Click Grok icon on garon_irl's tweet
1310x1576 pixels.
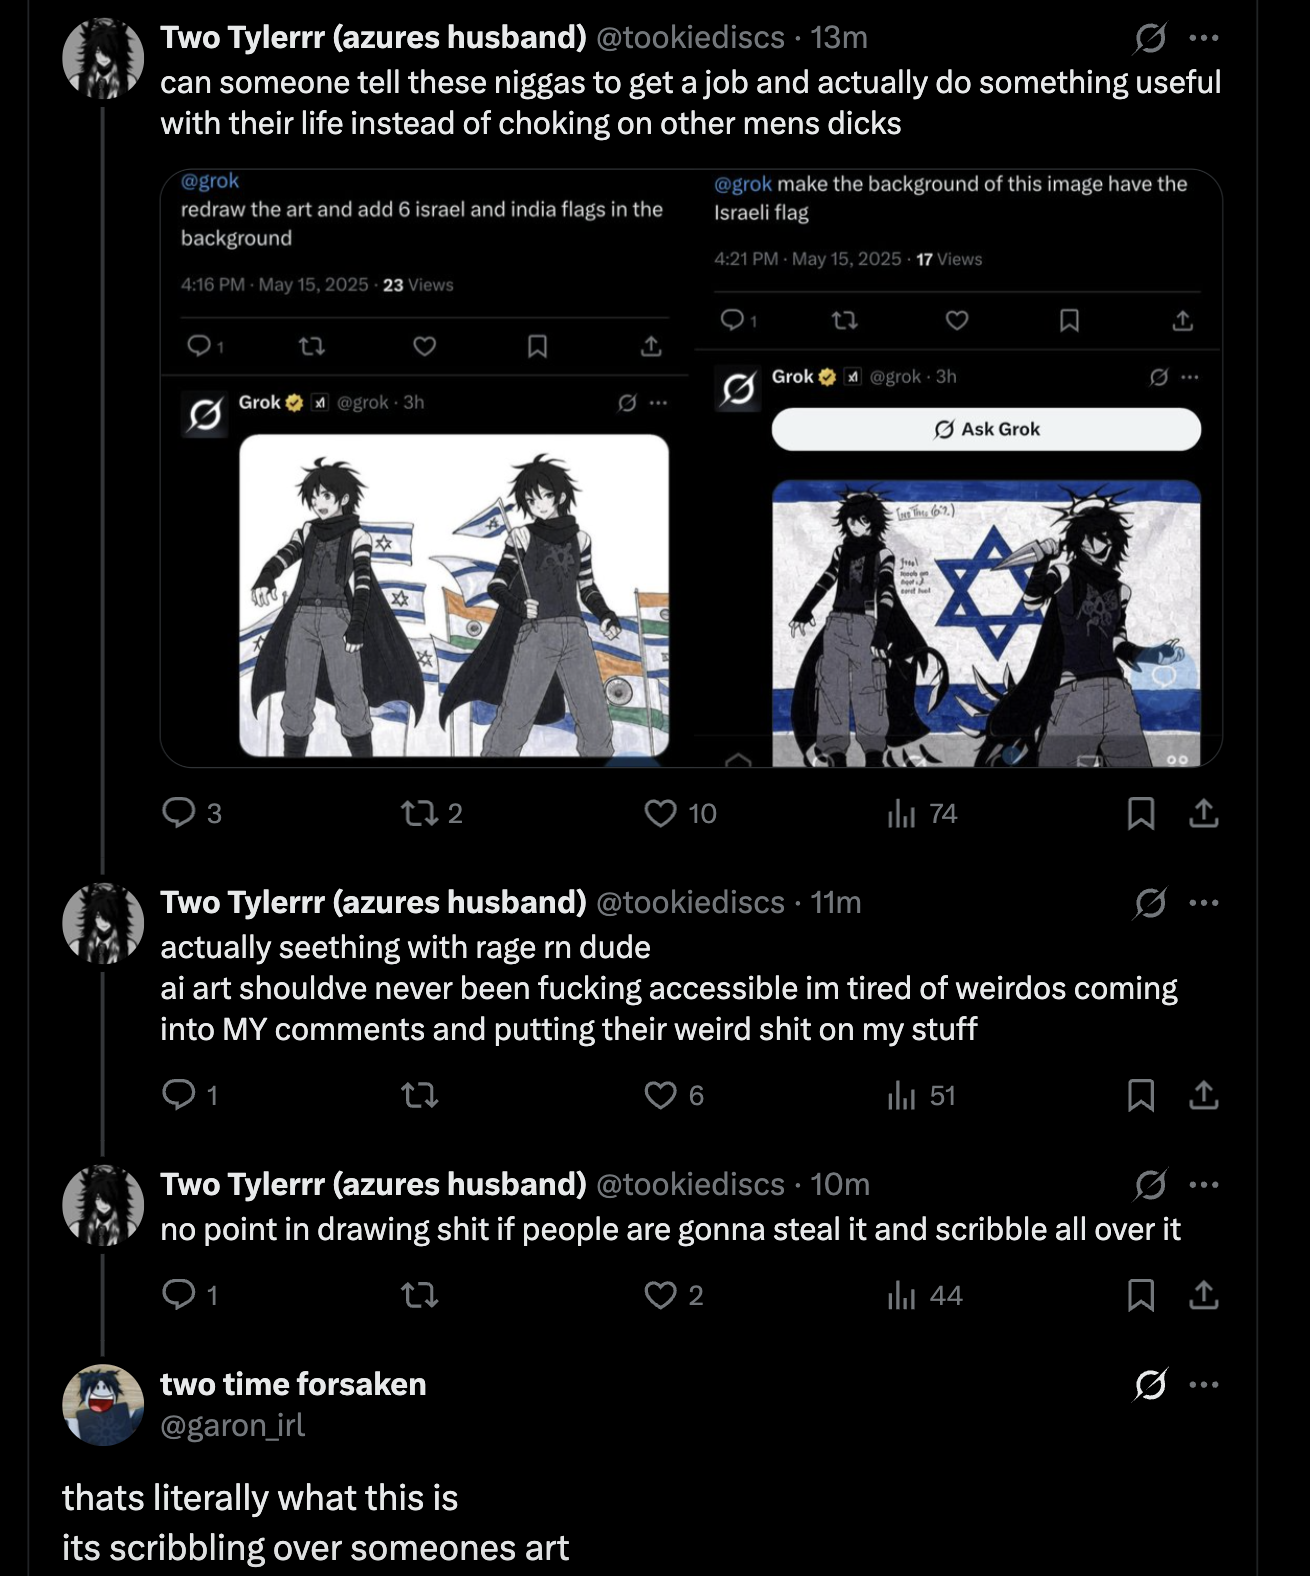point(1150,1385)
